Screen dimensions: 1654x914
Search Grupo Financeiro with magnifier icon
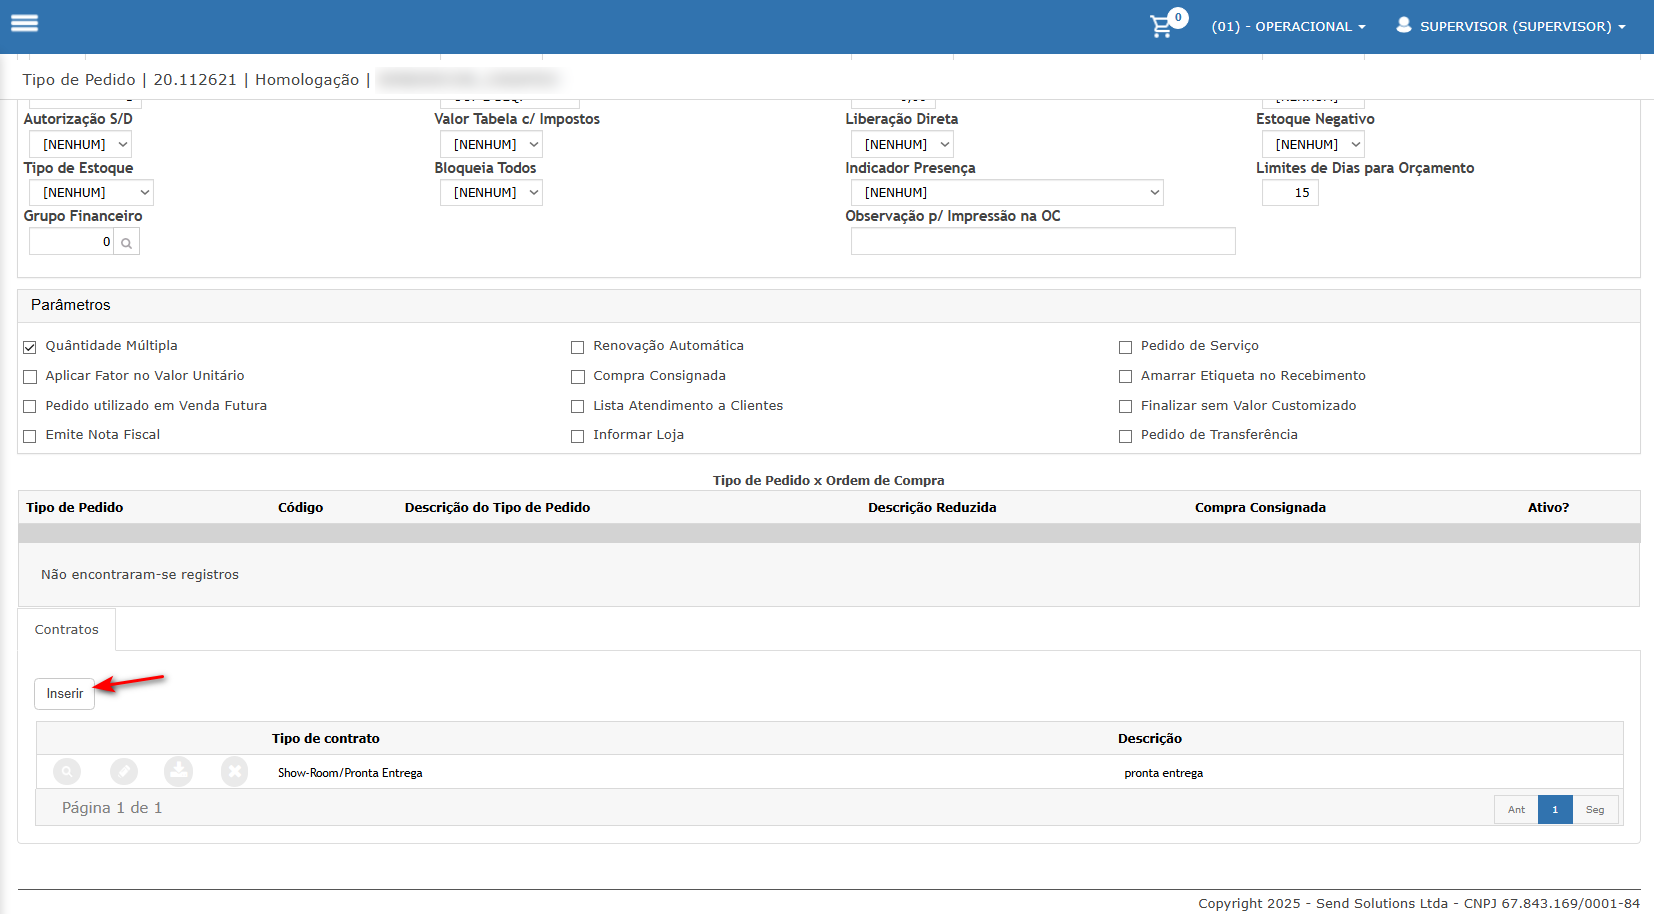coord(126,242)
